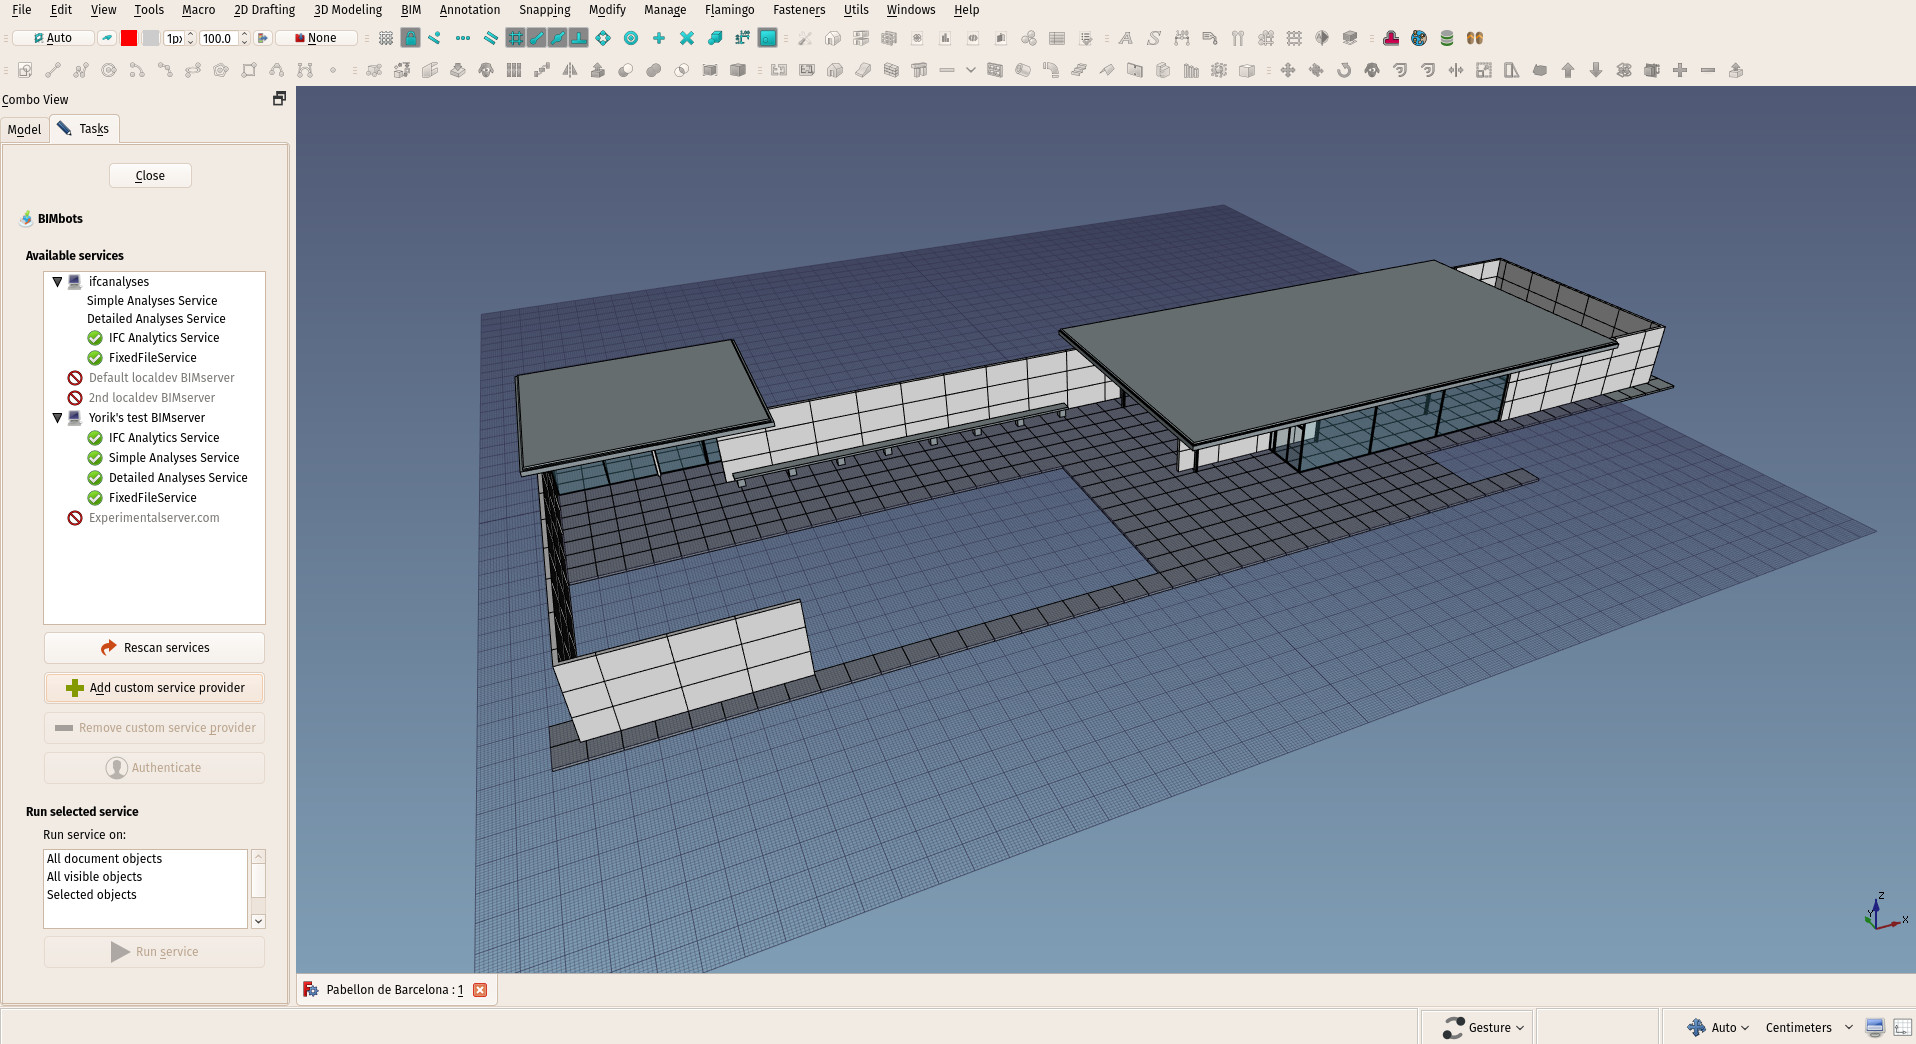This screenshot has height=1044, width=1916.
Task: Click the mirror tool icon
Action: [570, 70]
